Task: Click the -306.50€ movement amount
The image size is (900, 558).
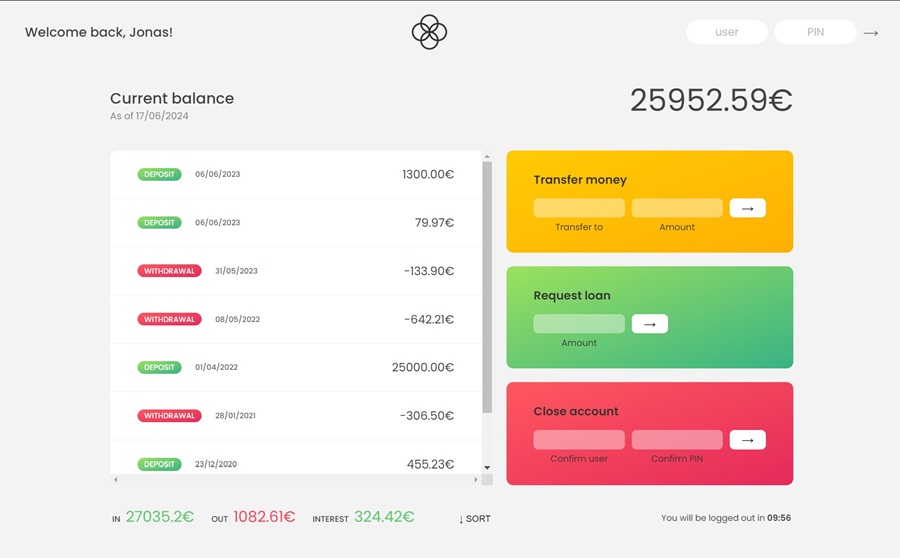Action: coord(427,415)
